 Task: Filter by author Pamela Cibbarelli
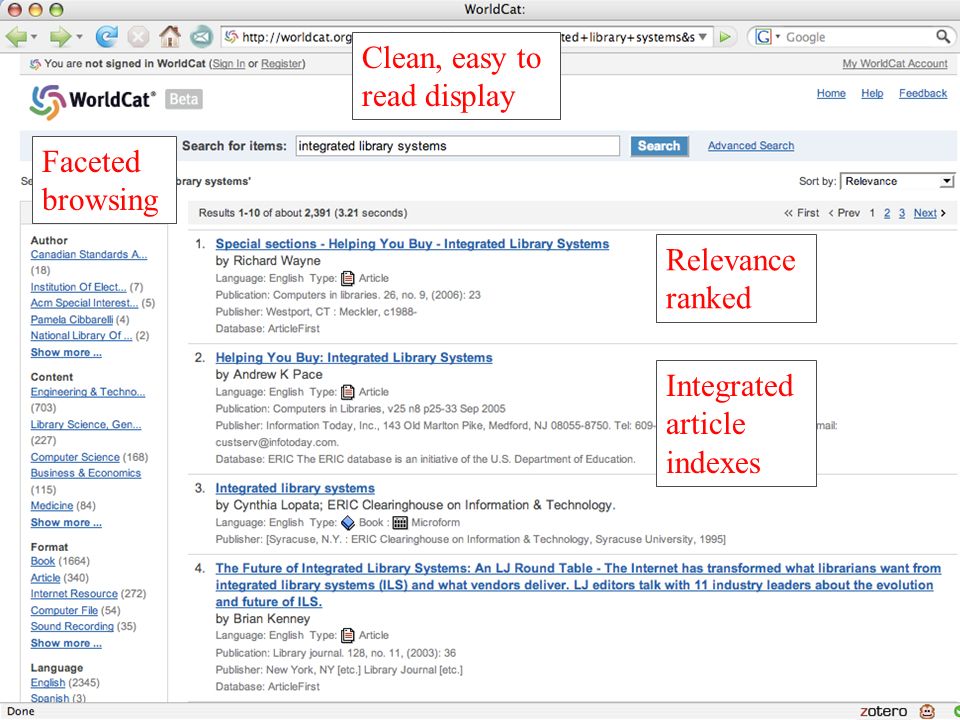tap(72, 320)
